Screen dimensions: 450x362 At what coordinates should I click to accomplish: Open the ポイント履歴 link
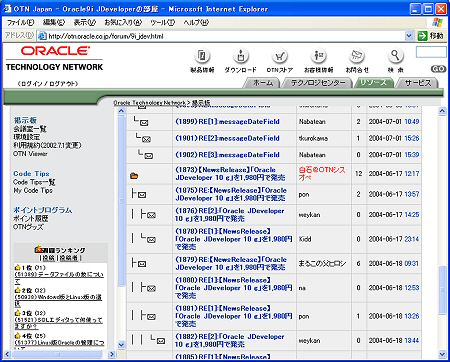pyautogui.click(x=31, y=218)
